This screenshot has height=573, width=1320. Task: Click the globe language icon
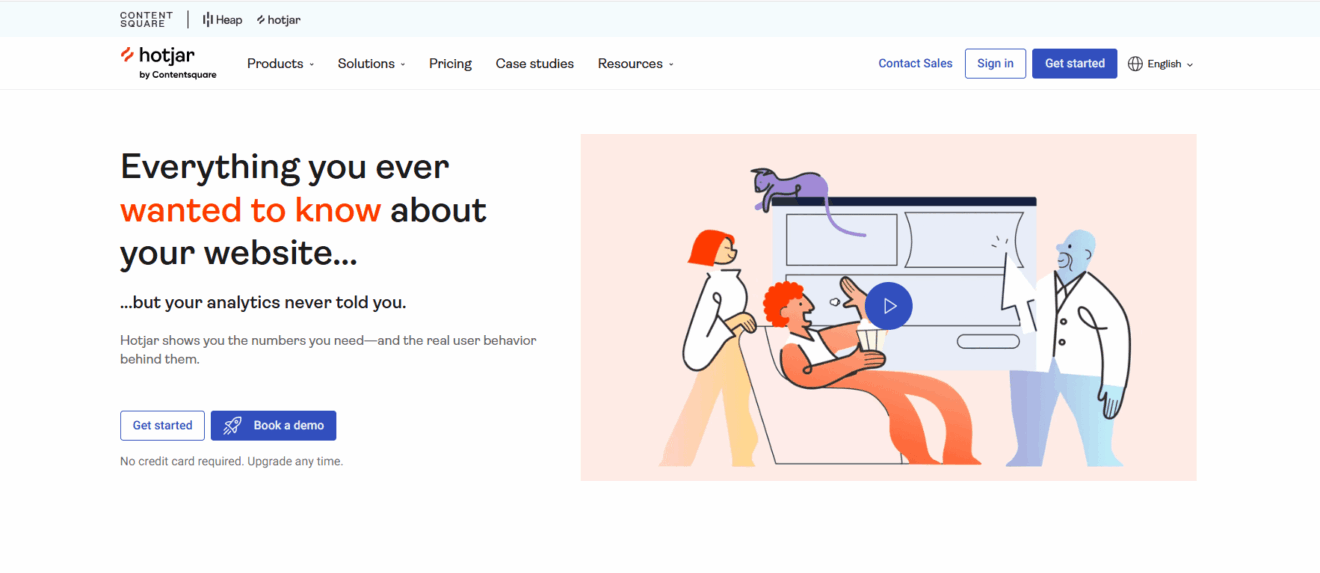click(1135, 64)
